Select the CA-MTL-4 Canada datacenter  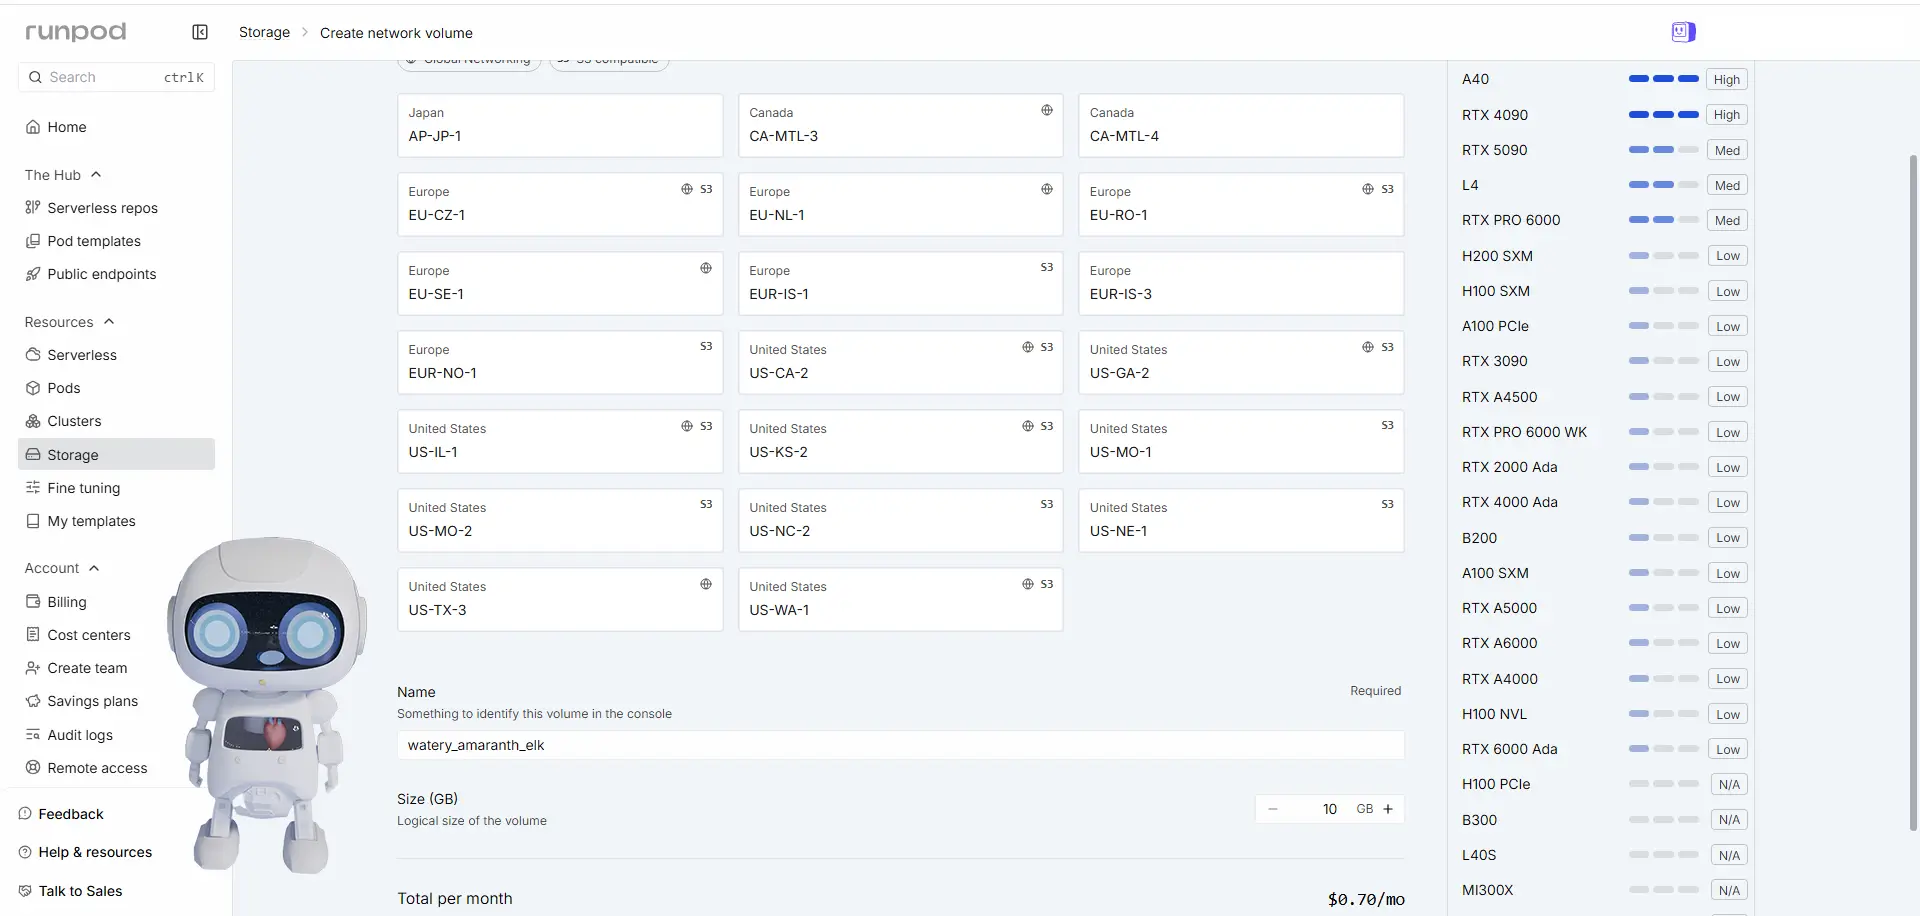[x=1241, y=125]
